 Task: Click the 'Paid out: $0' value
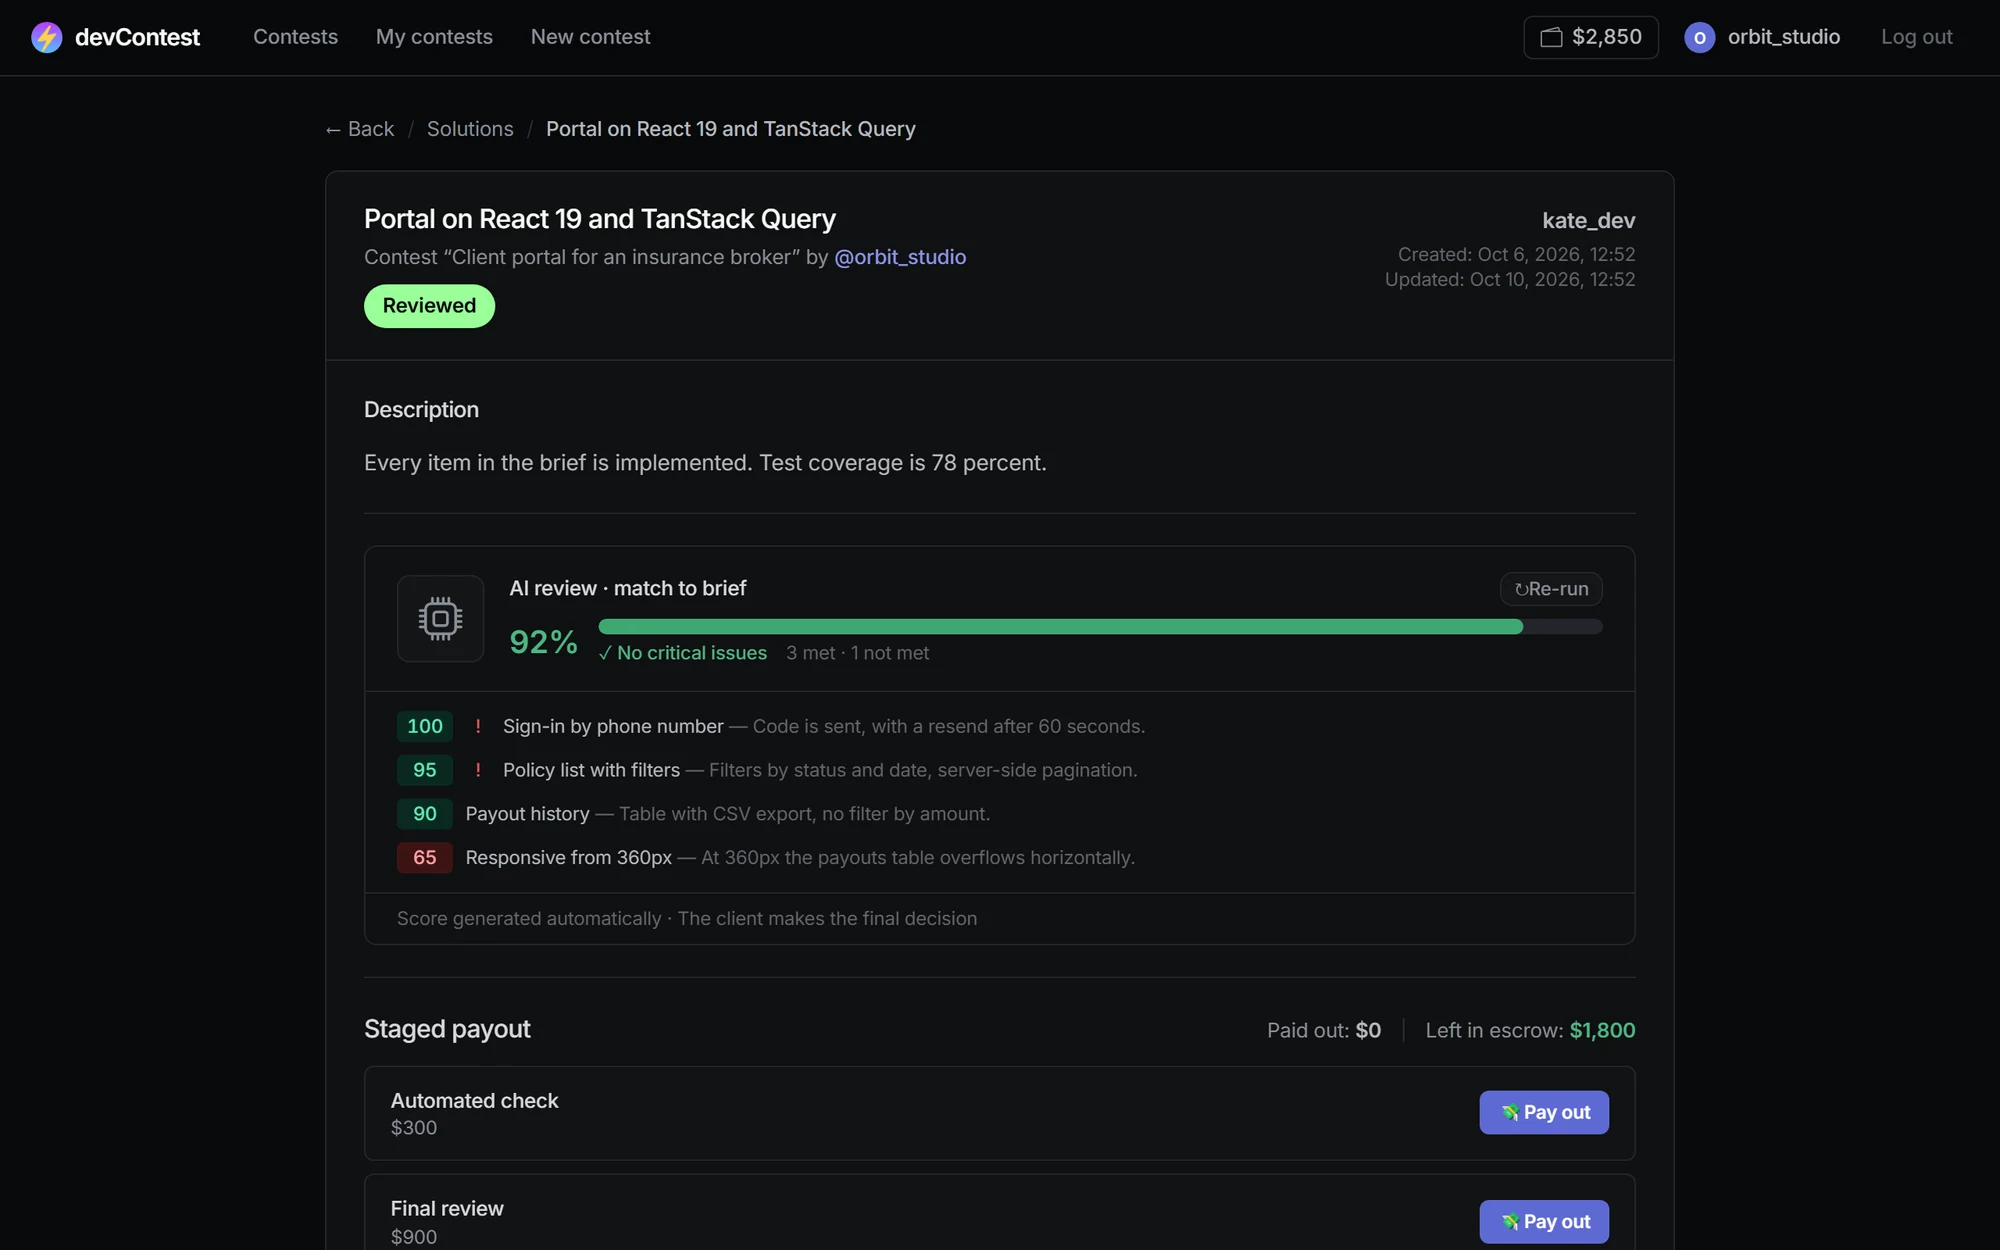pyautogui.click(x=1323, y=1030)
